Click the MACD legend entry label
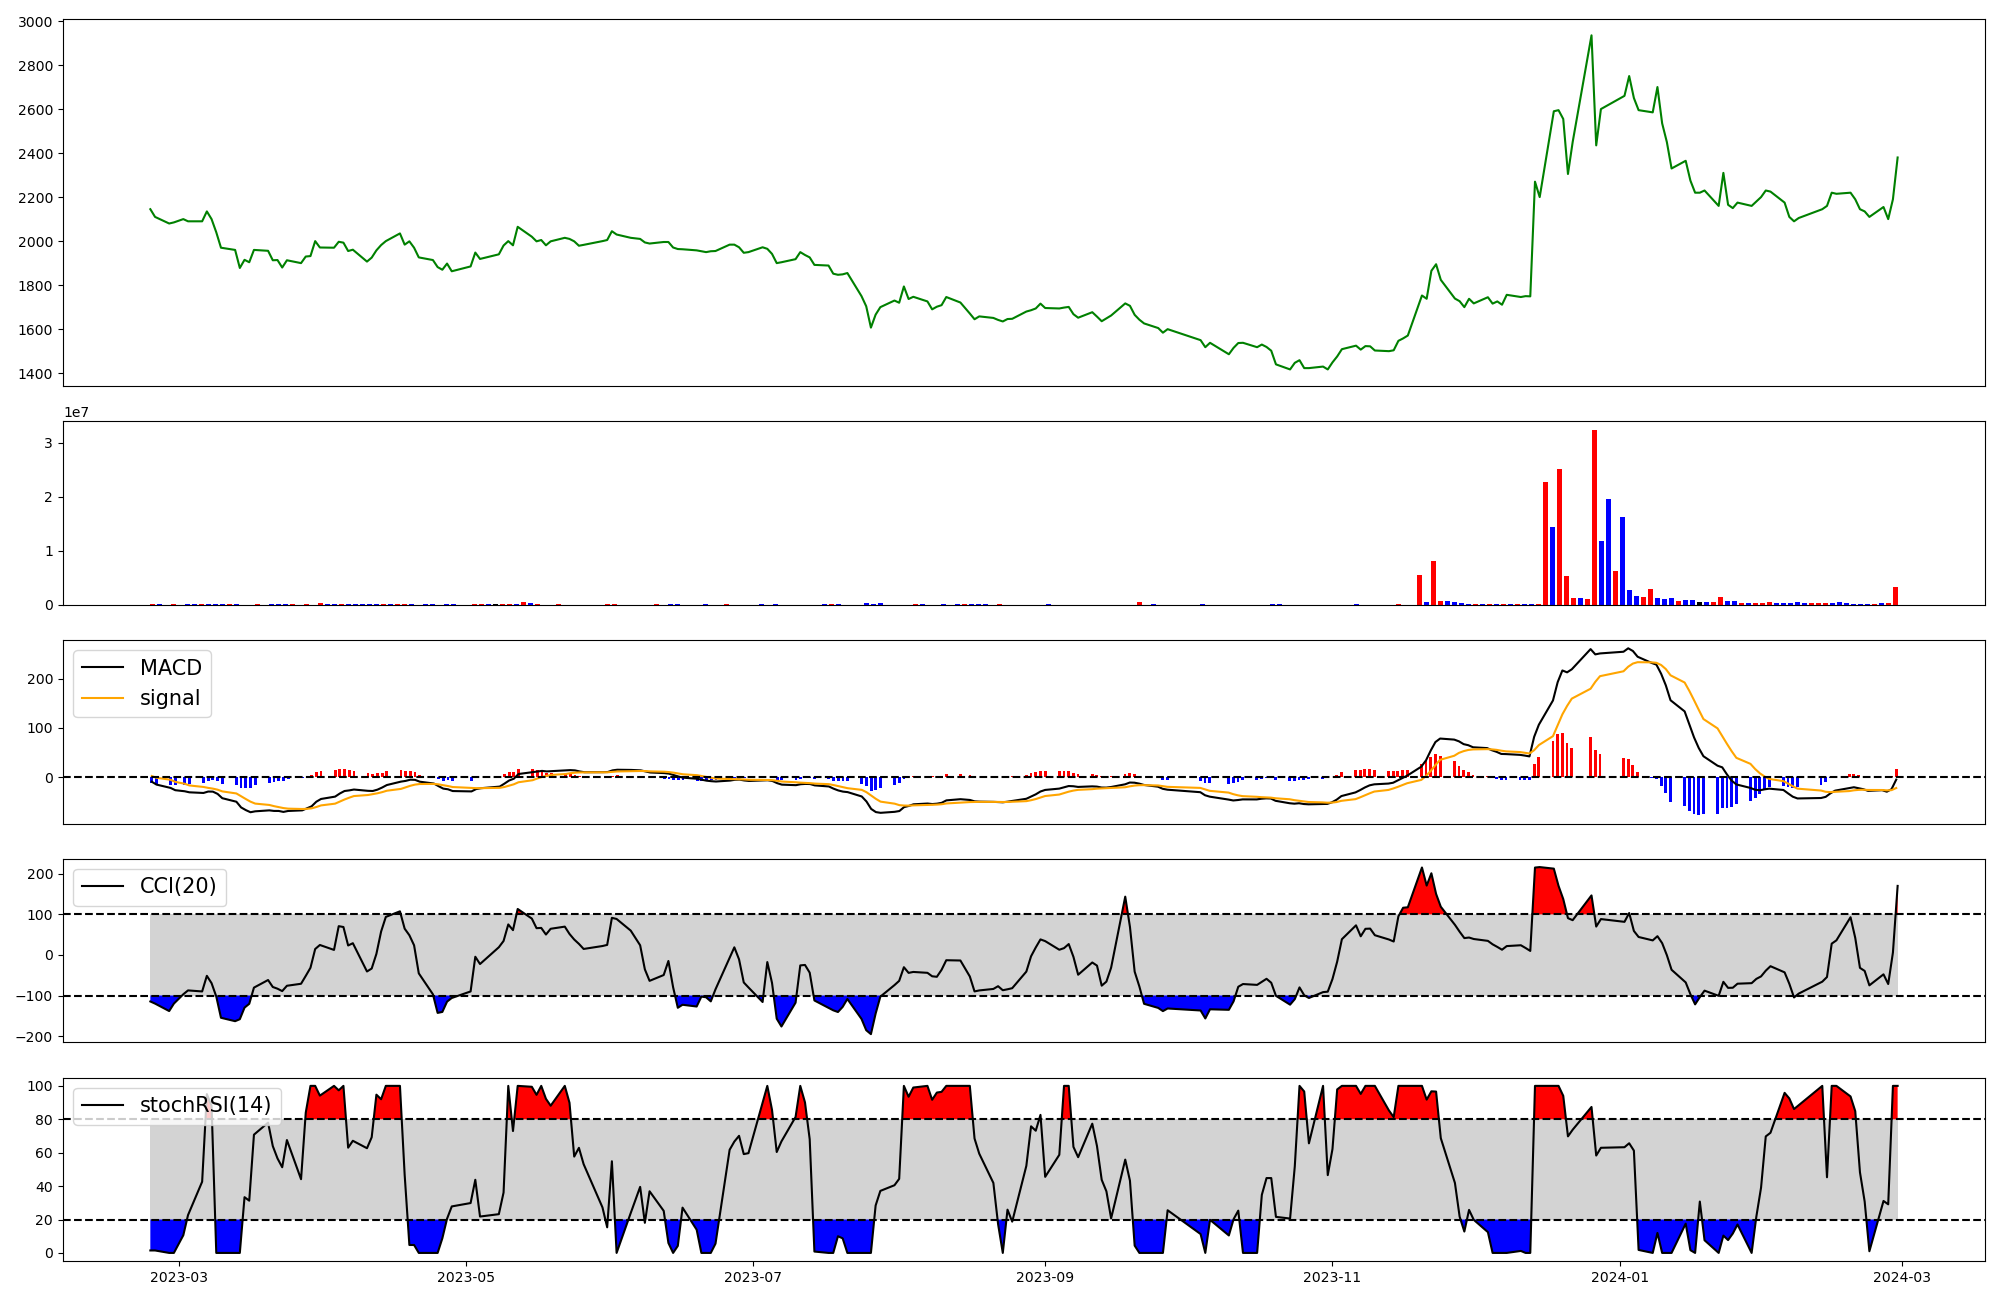2000x1300 pixels. pos(170,668)
